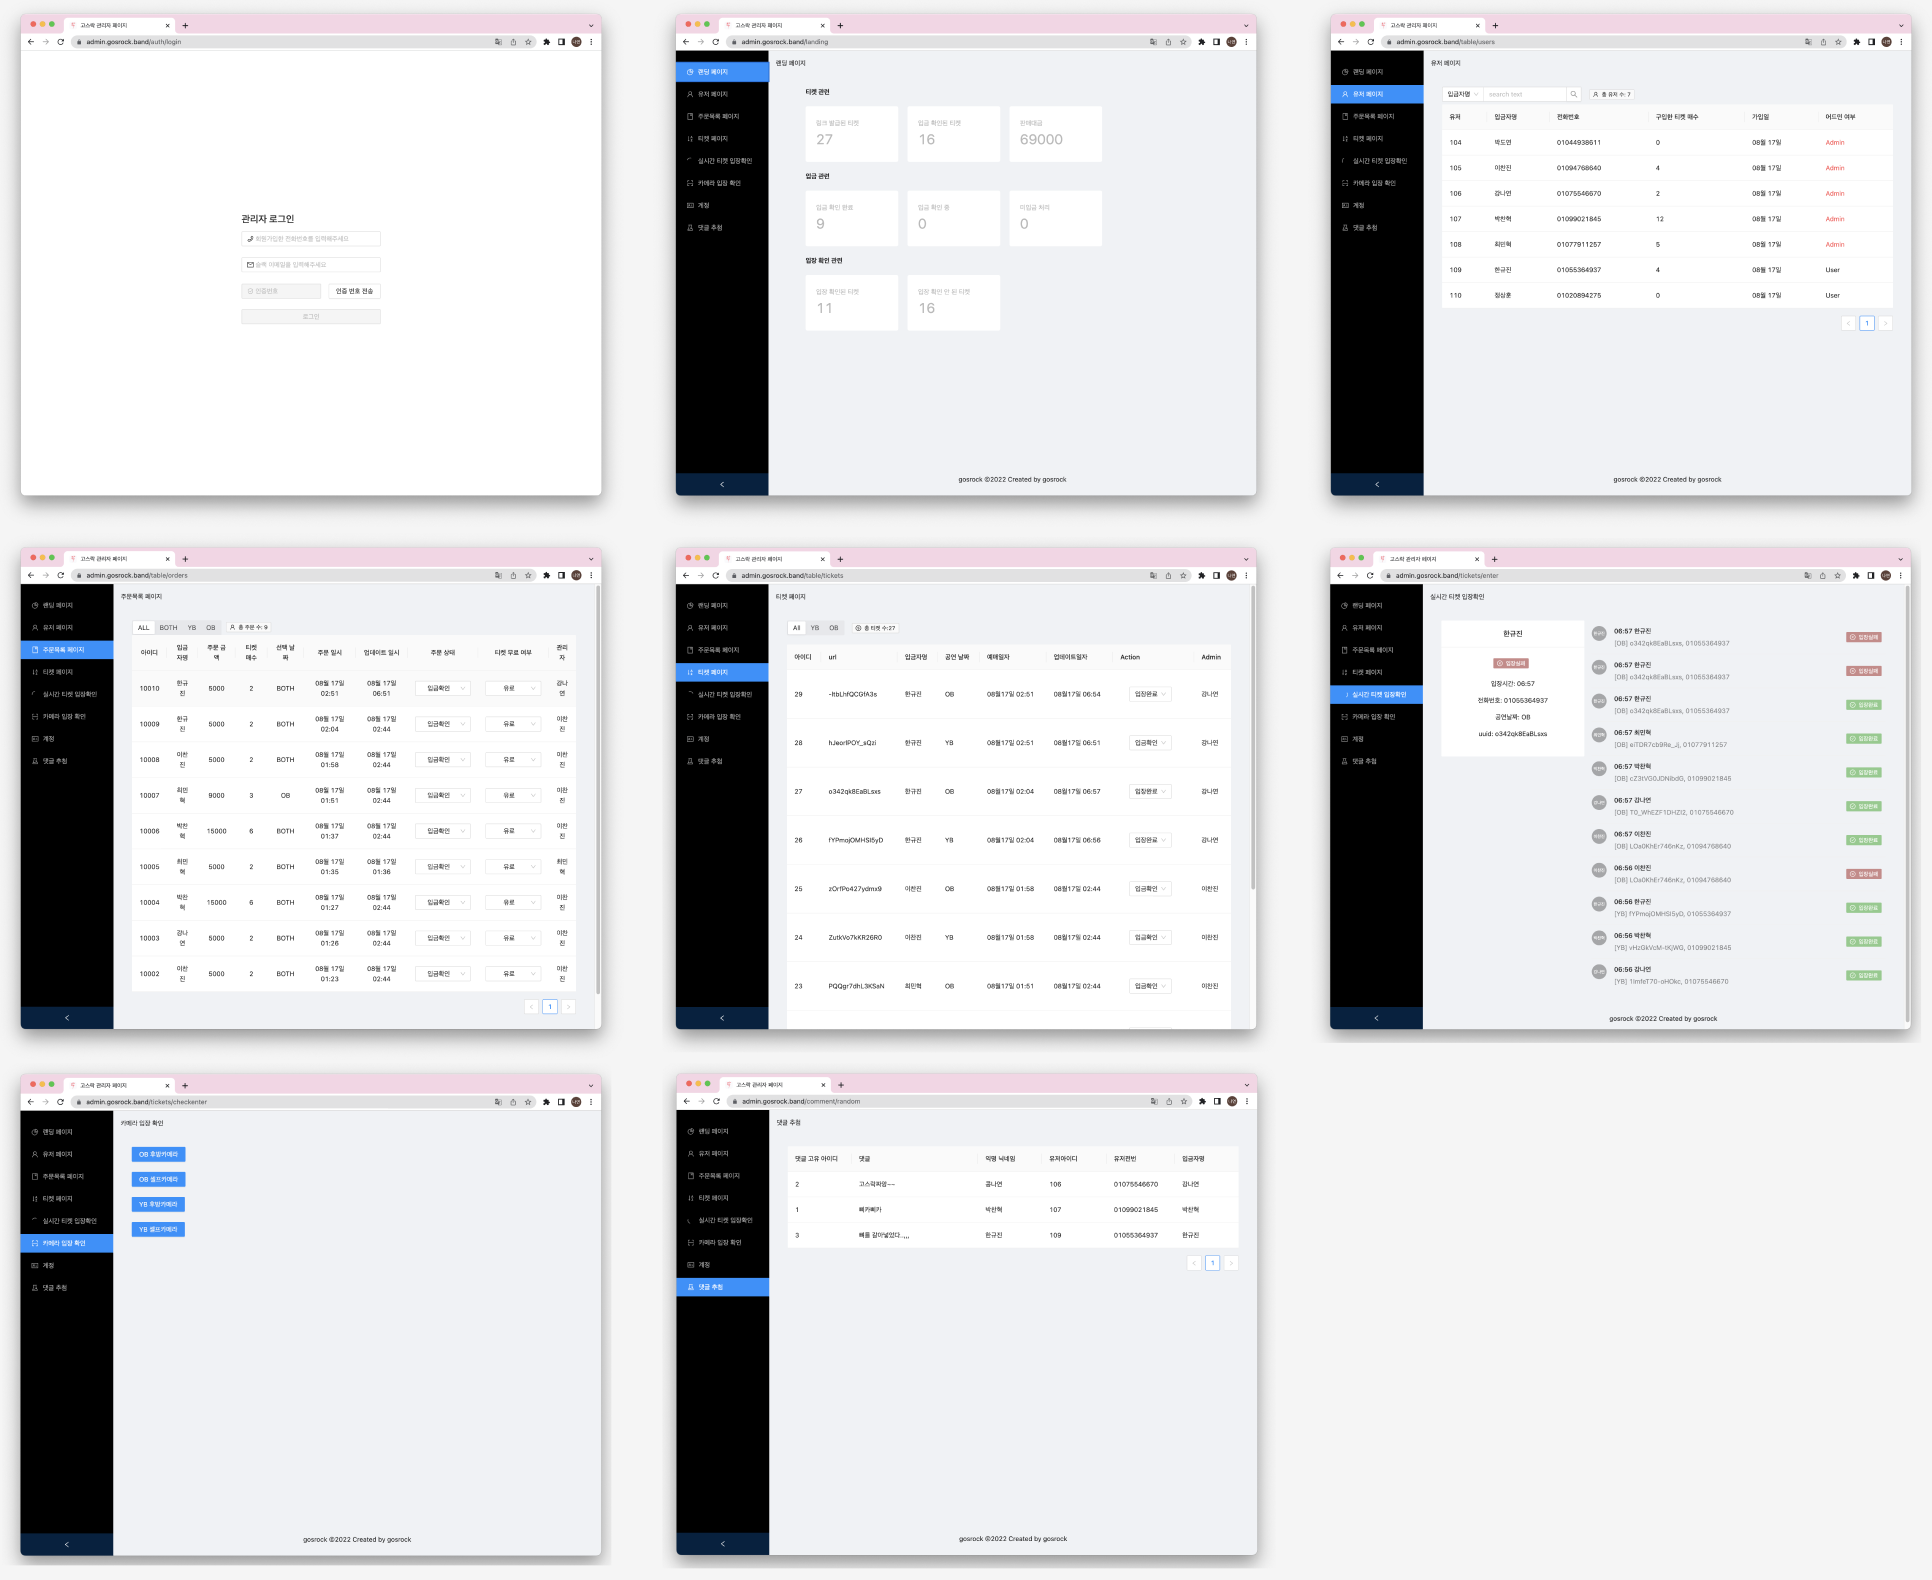Click next page arrow in orders window
This screenshot has width=1932, height=1580.
click(568, 1007)
